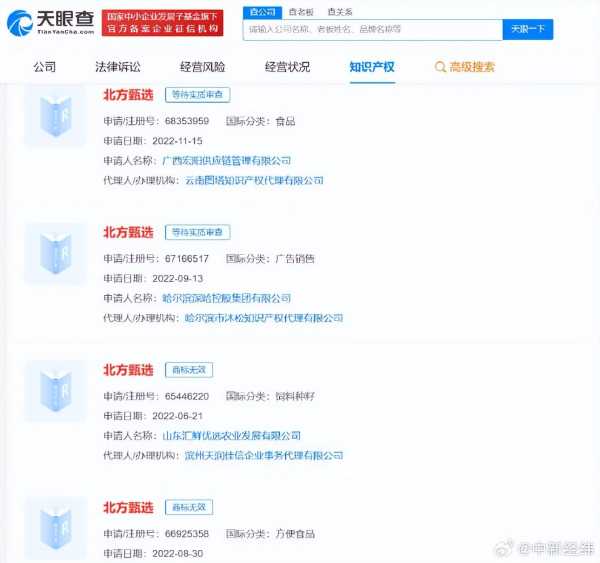Open agent 云南图腾知识产权代理有限公司
This screenshot has width=600, height=563.
[x=254, y=180]
